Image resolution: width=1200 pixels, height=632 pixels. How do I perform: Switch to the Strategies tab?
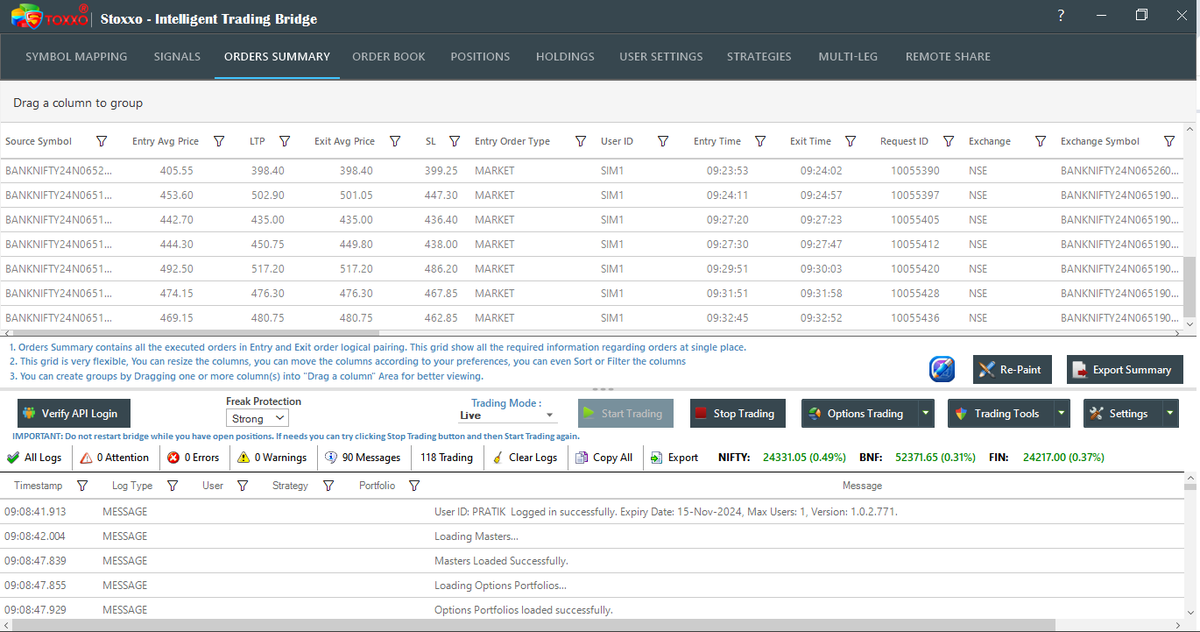[759, 56]
